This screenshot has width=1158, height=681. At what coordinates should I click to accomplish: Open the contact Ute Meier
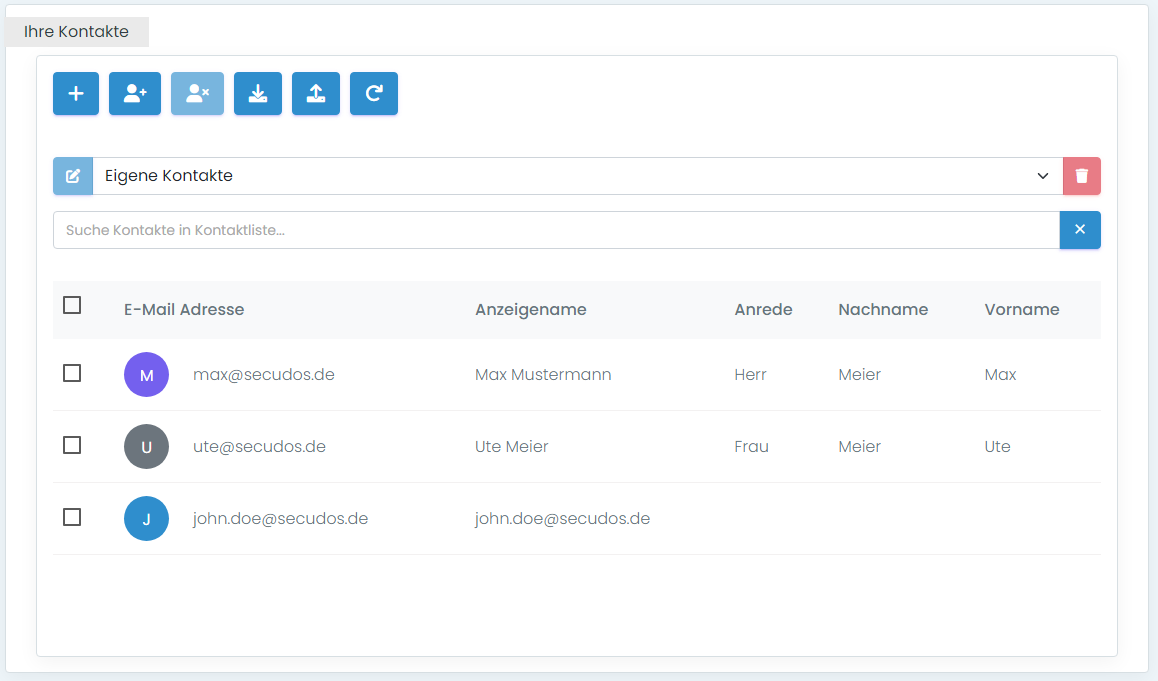click(511, 446)
